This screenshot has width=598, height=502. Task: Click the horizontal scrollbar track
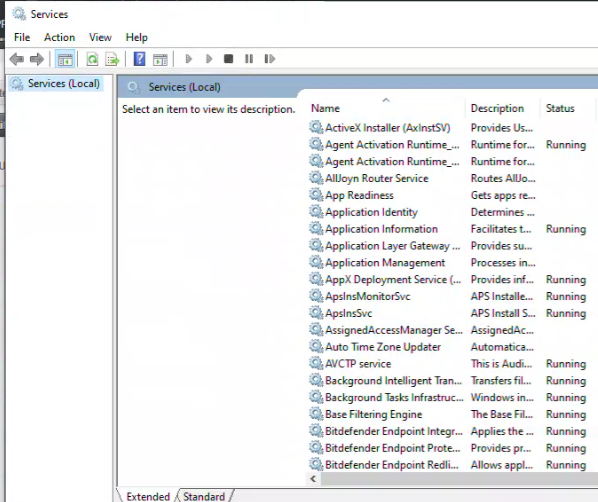tap(459, 479)
